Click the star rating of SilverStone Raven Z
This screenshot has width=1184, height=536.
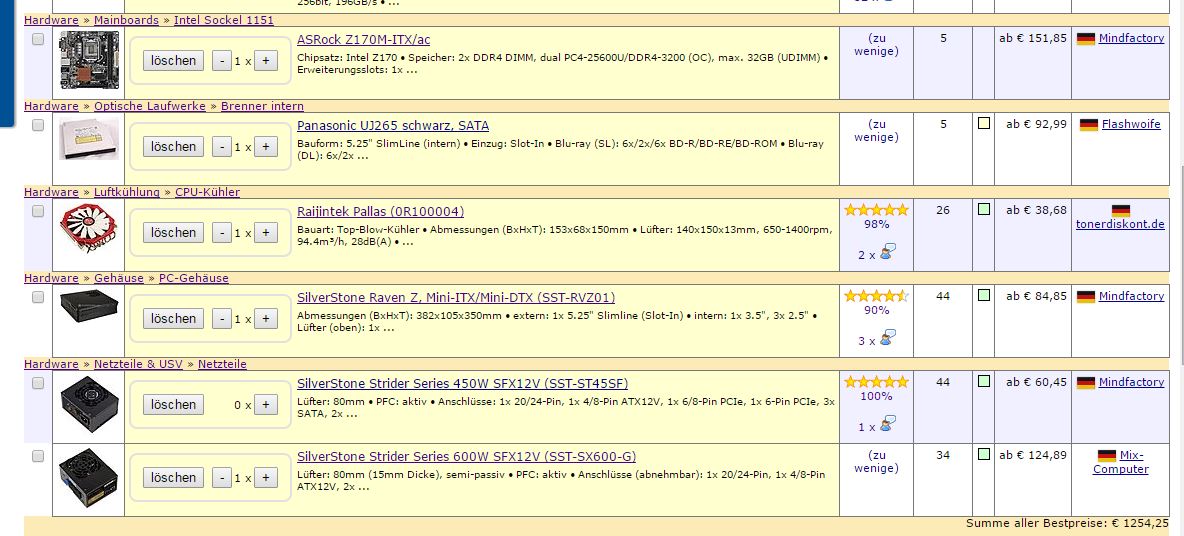point(876,296)
